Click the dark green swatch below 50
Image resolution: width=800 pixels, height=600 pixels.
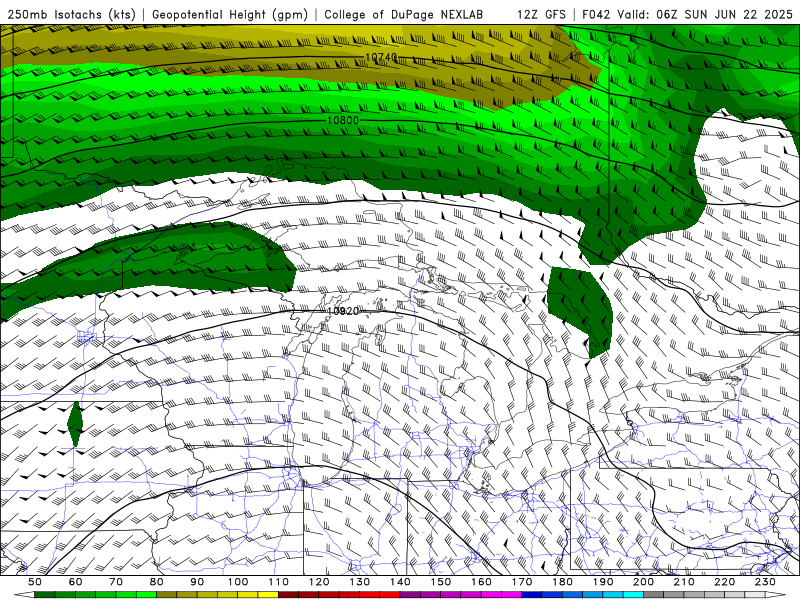(x=45, y=595)
